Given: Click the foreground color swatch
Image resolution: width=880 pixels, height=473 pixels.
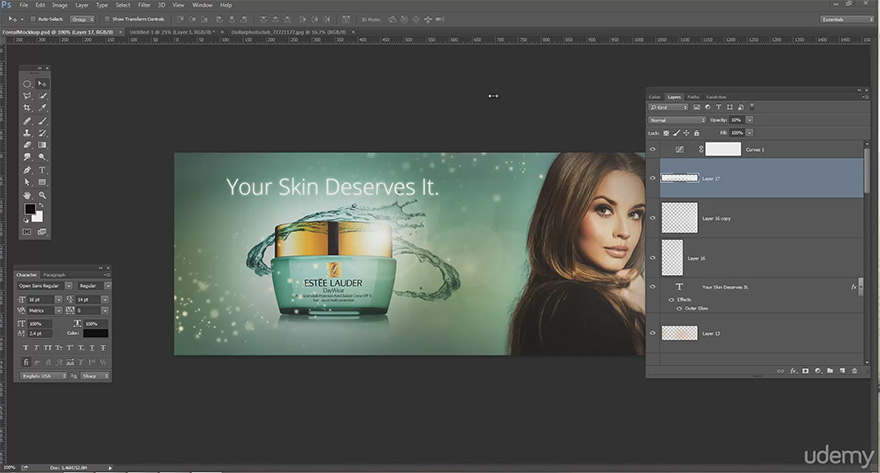Looking at the screenshot, I should click(x=30, y=209).
